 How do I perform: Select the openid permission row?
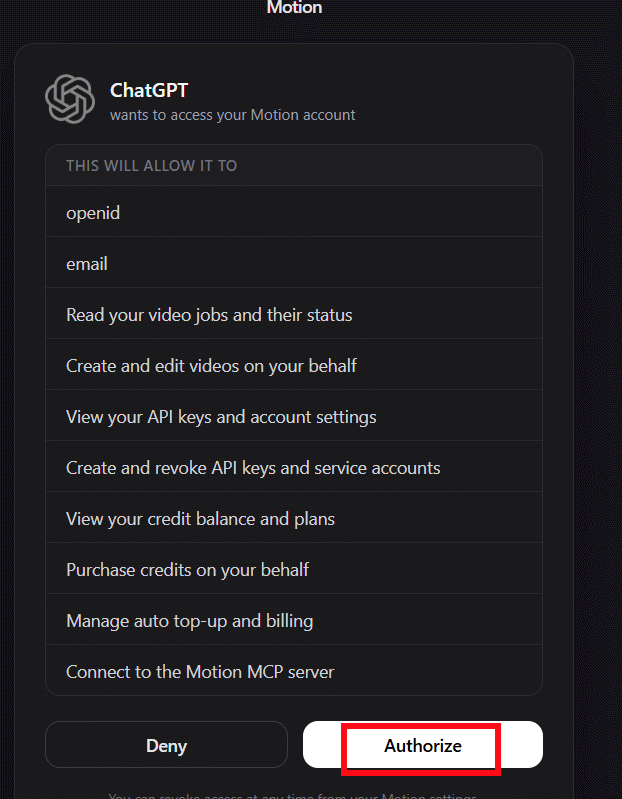(x=294, y=211)
